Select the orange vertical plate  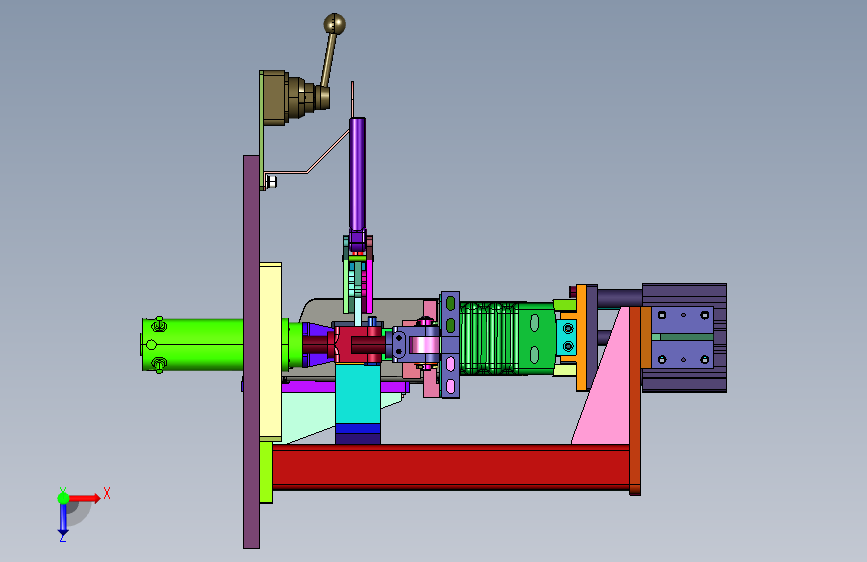tap(581, 337)
